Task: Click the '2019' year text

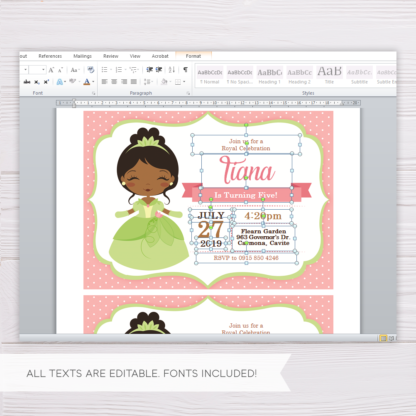Action: click(x=211, y=244)
